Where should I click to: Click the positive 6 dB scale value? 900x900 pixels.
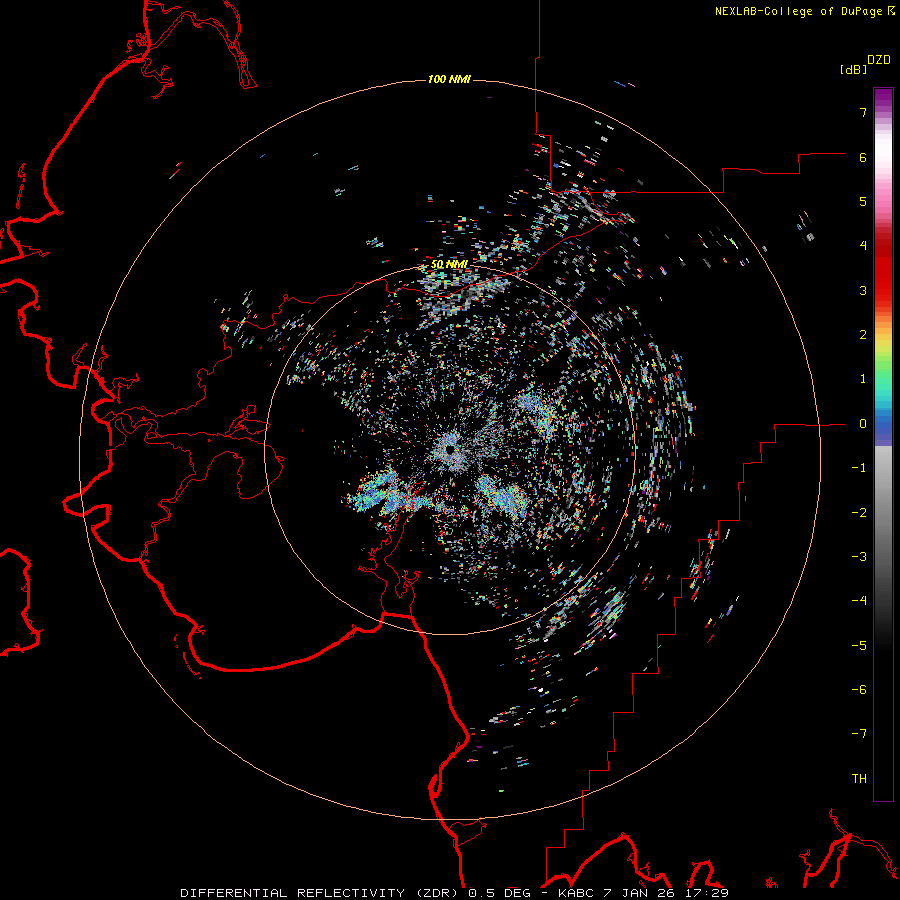click(863, 157)
